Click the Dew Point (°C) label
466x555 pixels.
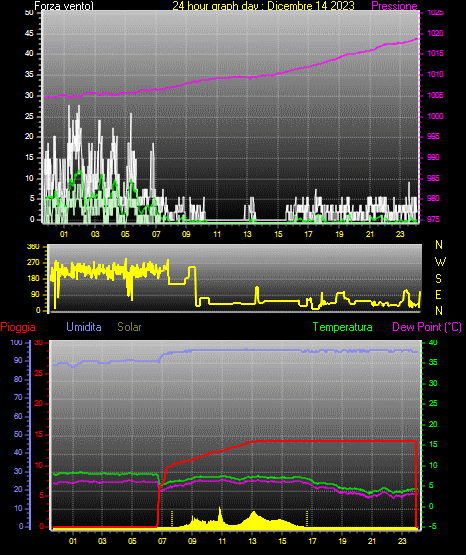pyautogui.click(x=427, y=327)
